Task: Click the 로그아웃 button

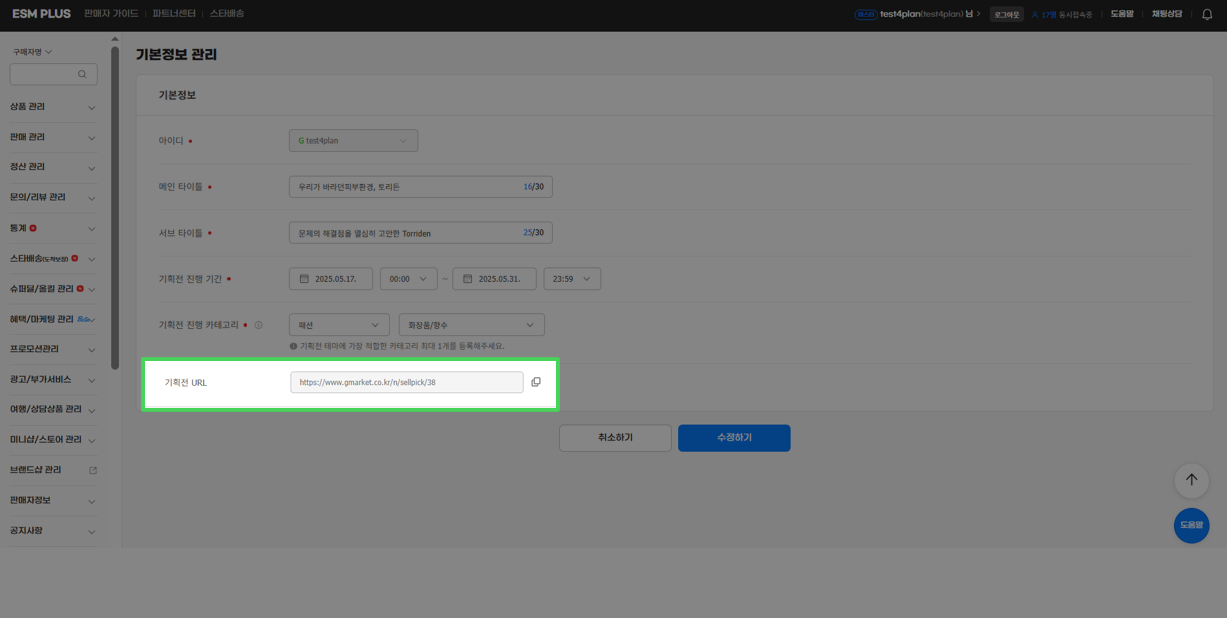Action: (x=1007, y=14)
